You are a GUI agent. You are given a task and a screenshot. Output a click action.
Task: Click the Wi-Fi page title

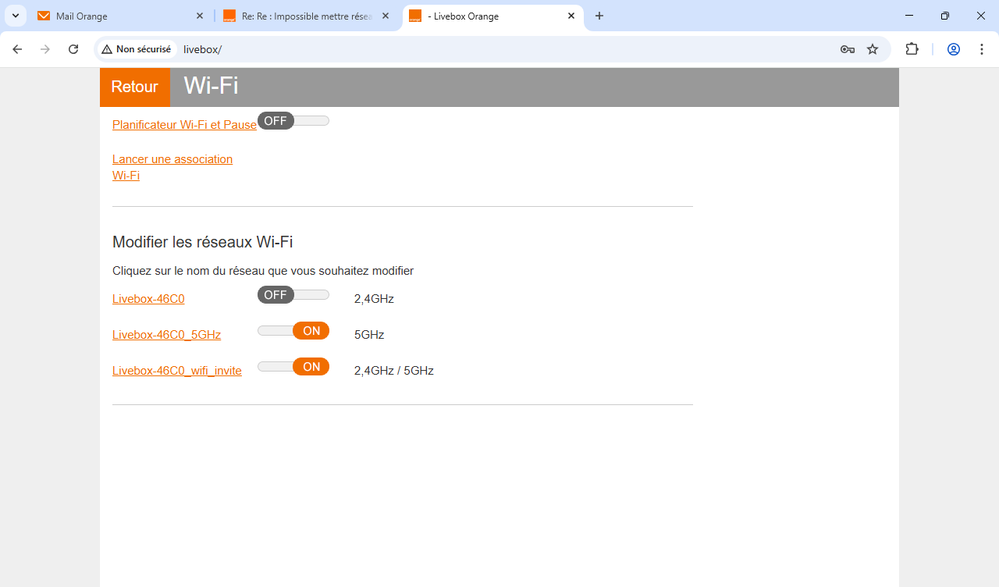coord(211,85)
